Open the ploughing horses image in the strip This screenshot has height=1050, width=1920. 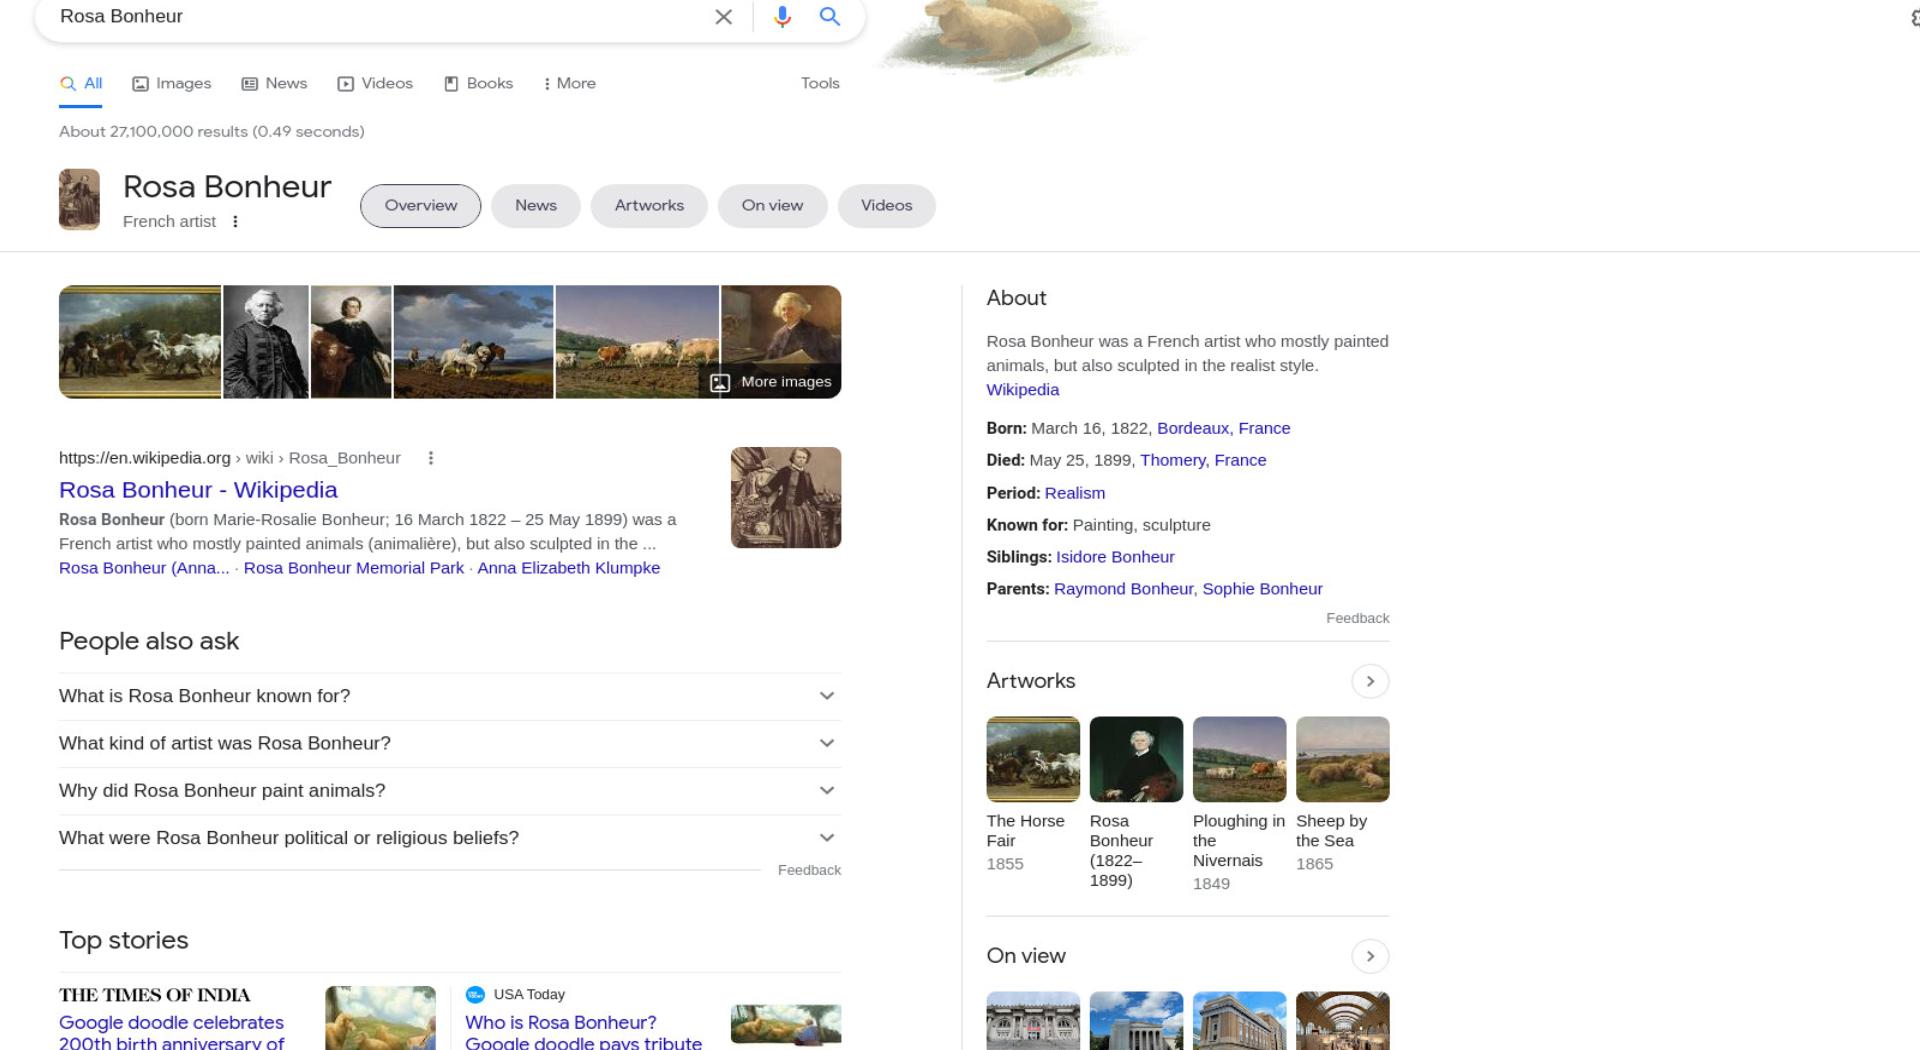pyautogui.click(x=473, y=342)
